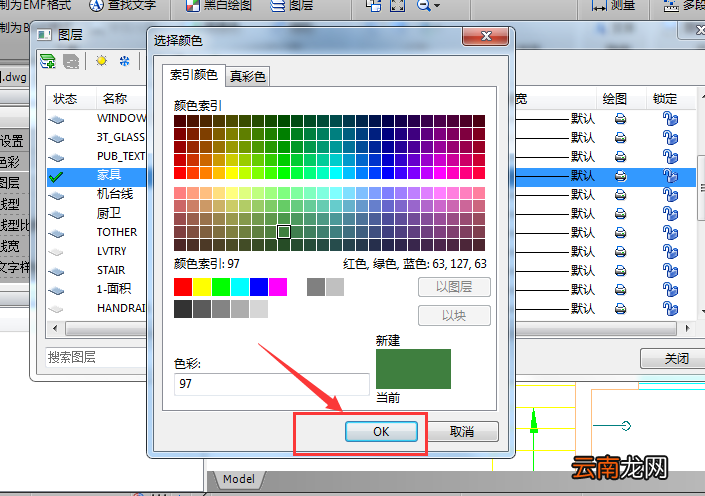Switch to the 真彩色 tab

point(247,76)
